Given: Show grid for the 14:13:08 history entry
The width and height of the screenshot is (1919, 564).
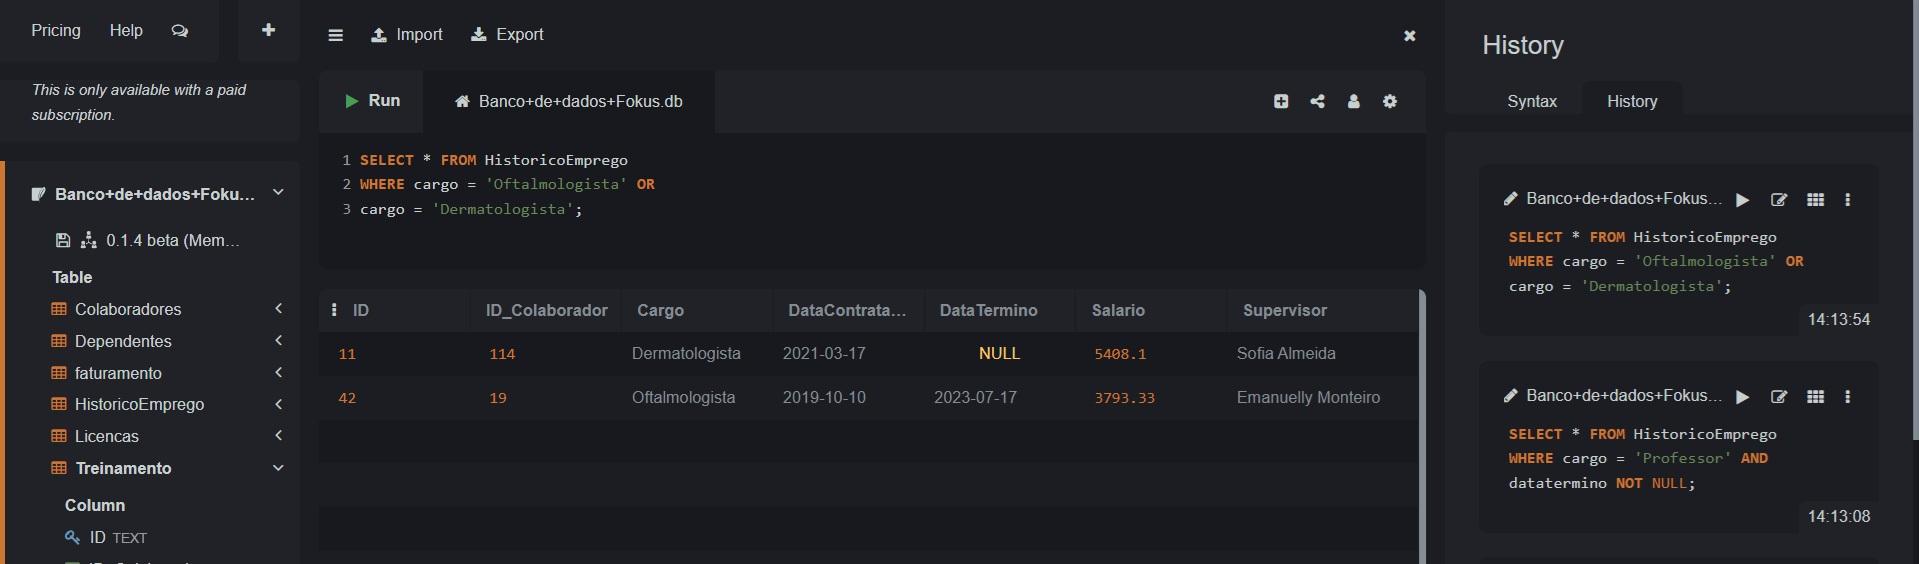Looking at the screenshot, I should [x=1816, y=397].
